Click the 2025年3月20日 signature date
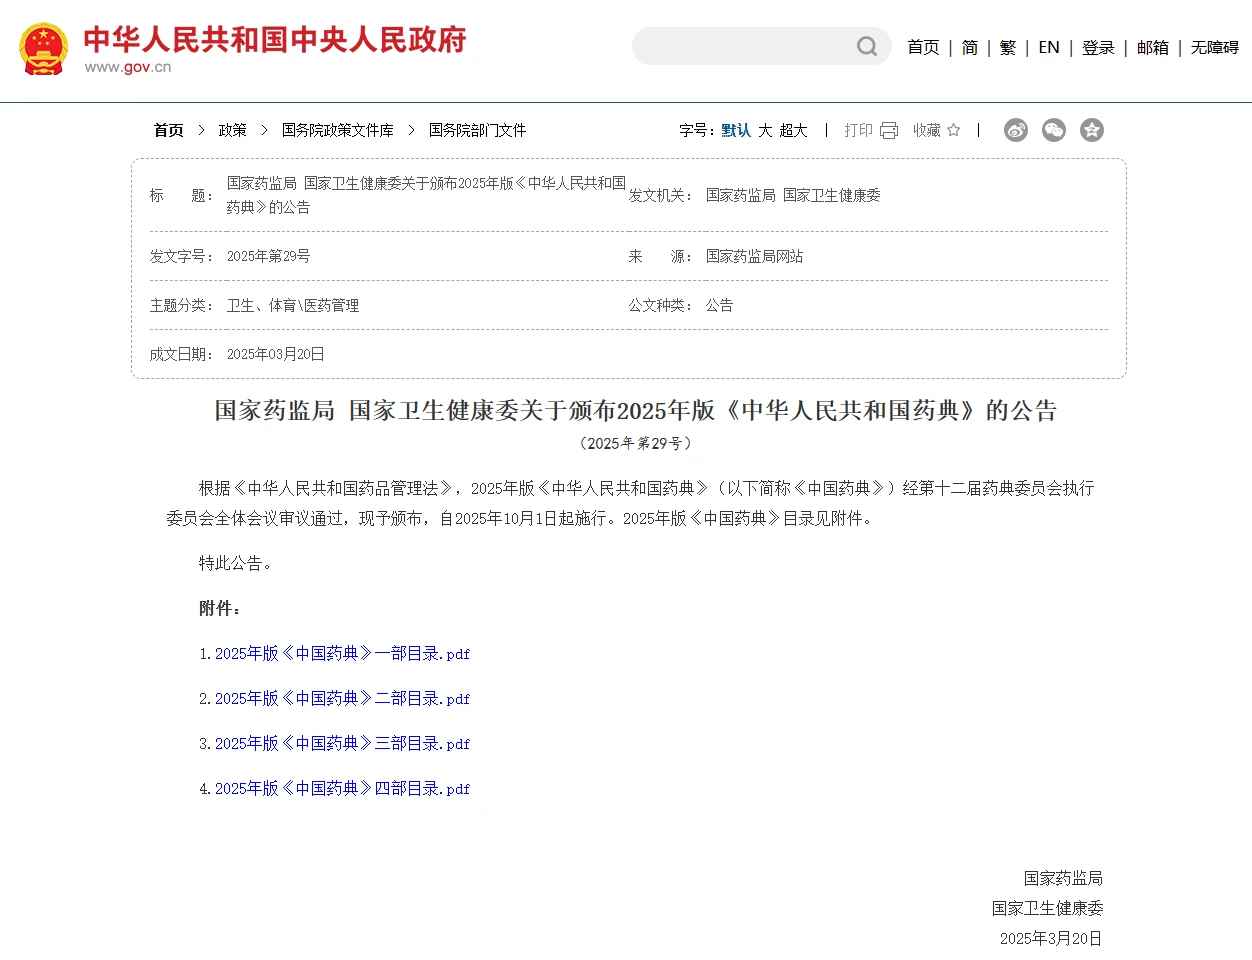 tap(1051, 938)
